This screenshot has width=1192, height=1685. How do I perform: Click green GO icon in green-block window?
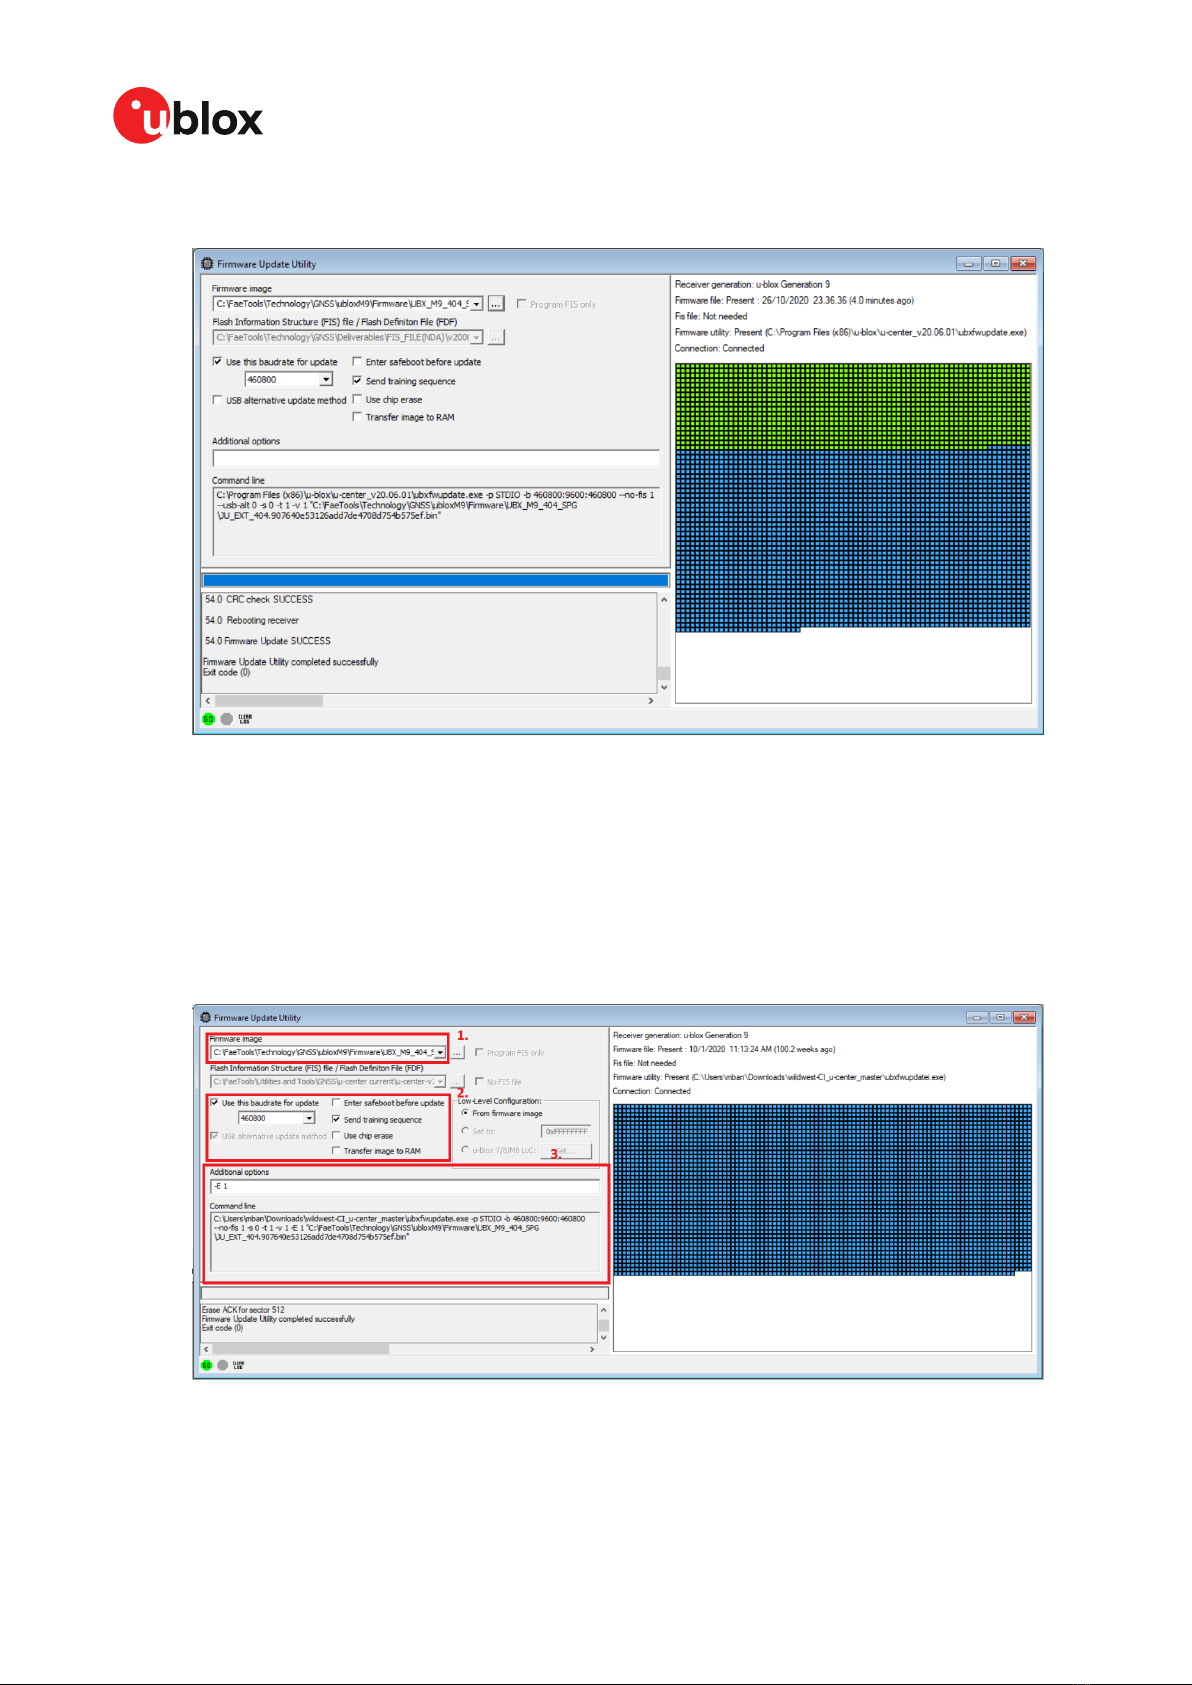pos(209,719)
